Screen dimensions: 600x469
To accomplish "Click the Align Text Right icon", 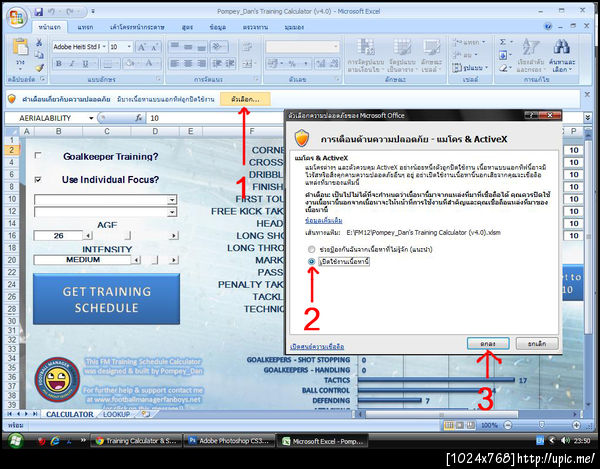I will pos(201,63).
